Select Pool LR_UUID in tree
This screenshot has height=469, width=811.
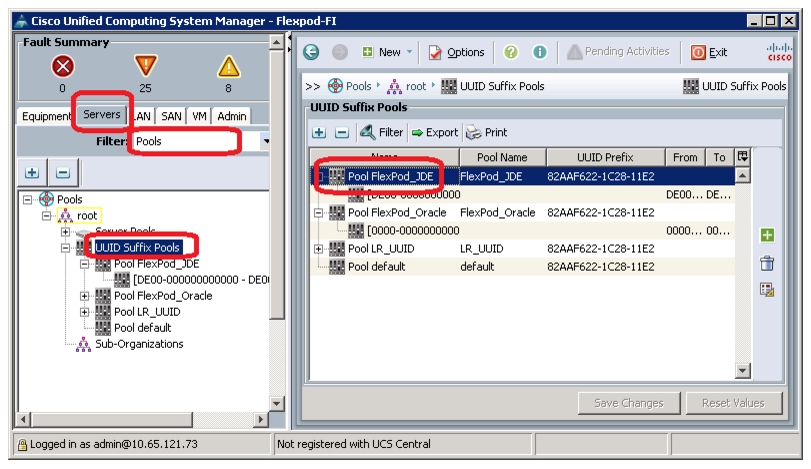(x=138, y=312)
